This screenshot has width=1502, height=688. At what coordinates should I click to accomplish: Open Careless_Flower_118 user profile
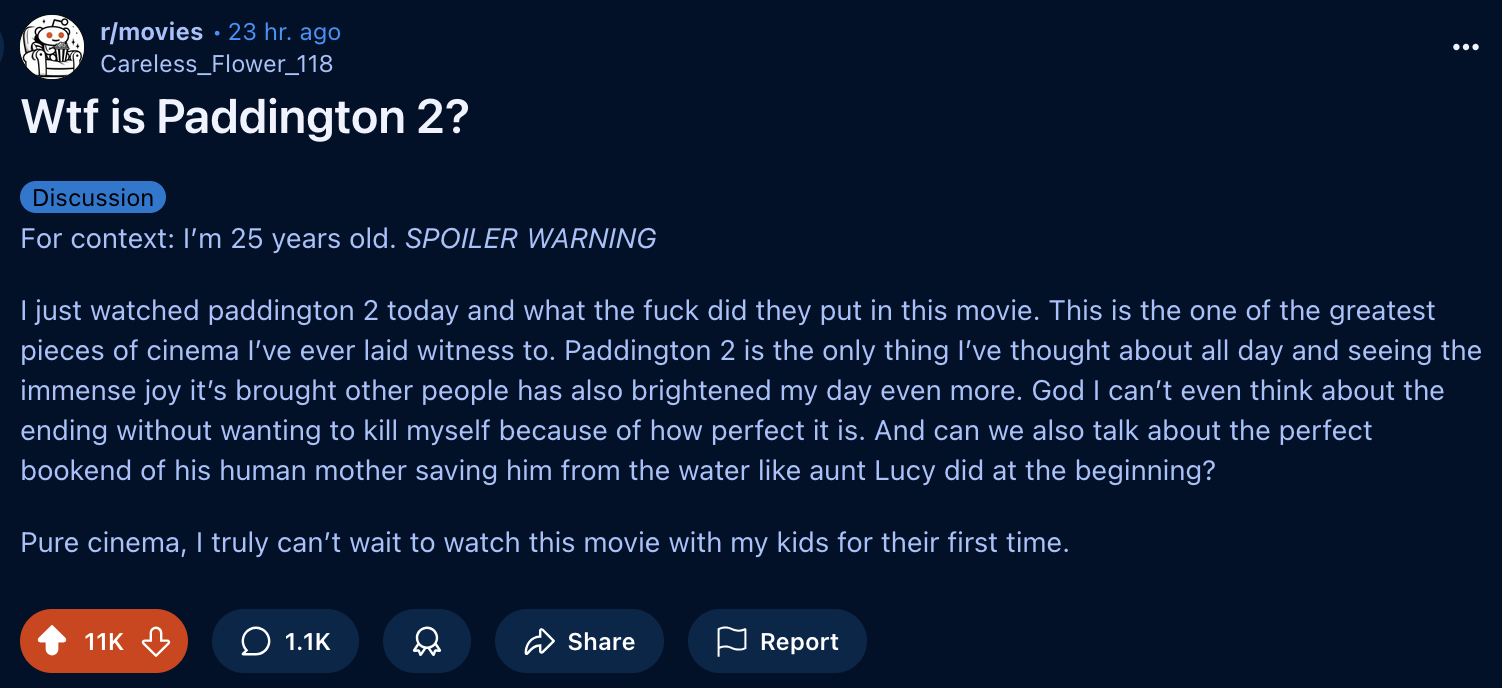pyautogui.click(x=216, y=64)
